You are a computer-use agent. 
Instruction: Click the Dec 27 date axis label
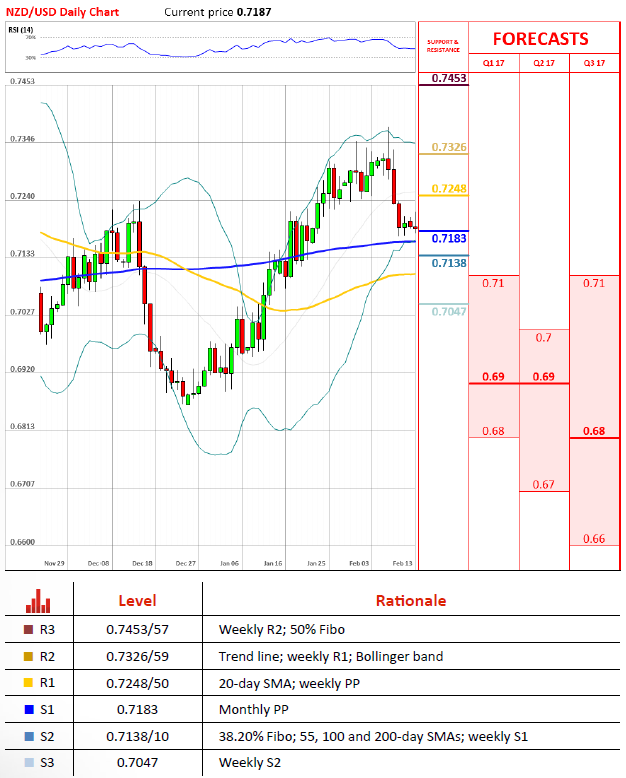186,563
